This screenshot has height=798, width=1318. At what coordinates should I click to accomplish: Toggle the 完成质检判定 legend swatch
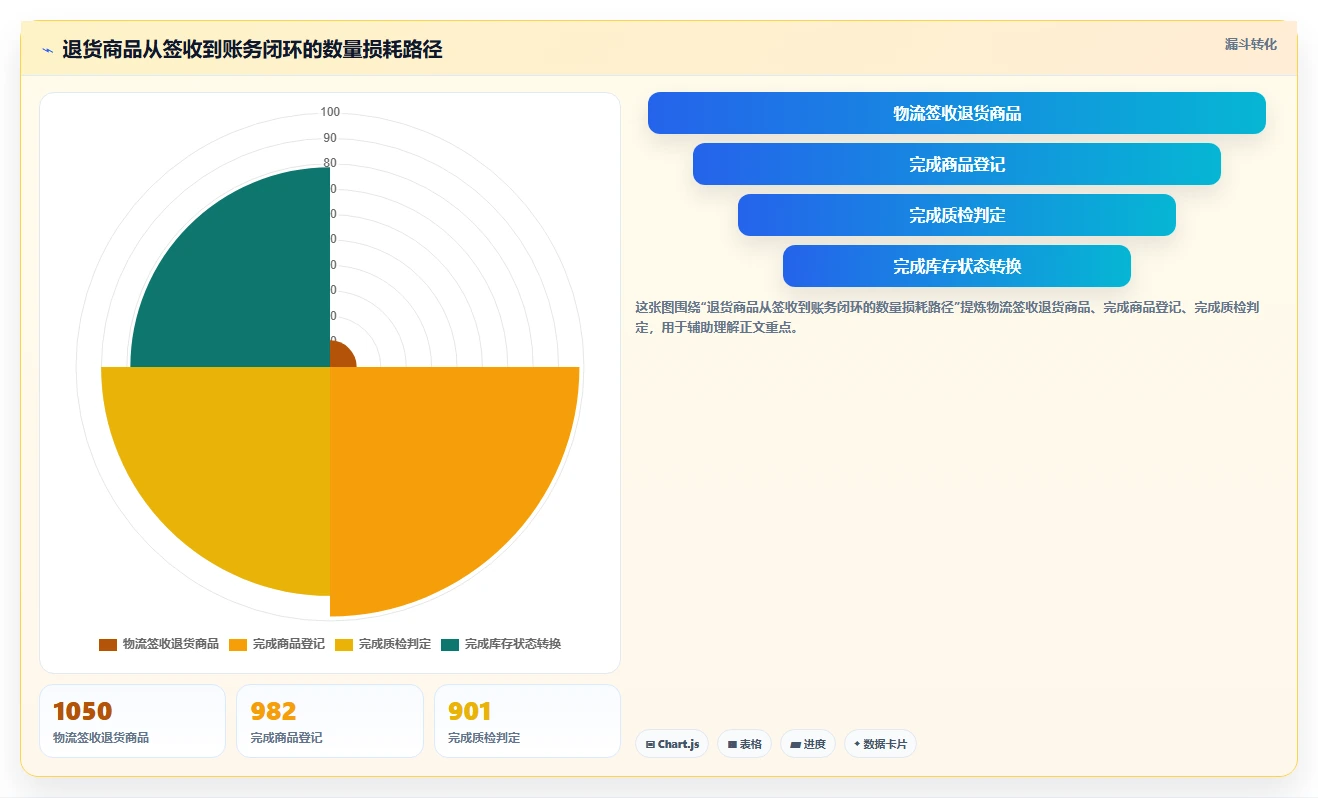pyautogui.click(x=344, y=644)
